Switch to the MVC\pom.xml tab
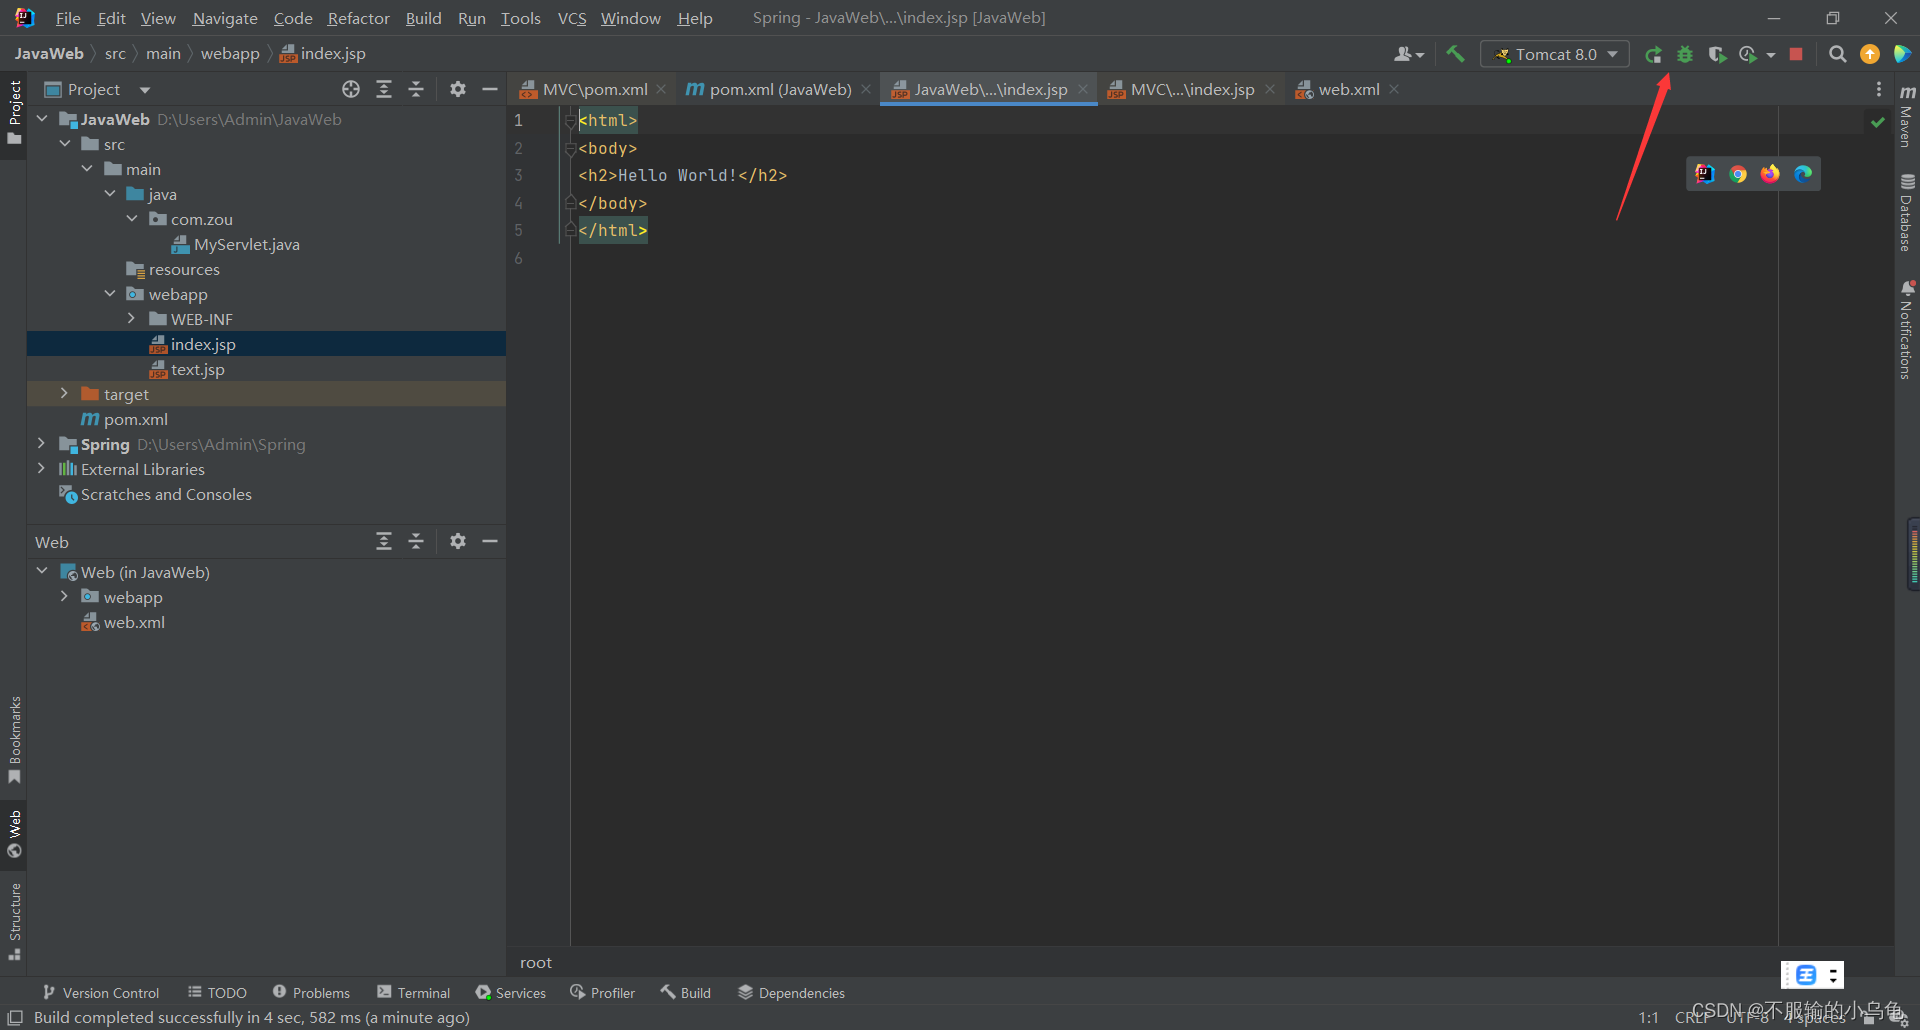This screenshot has height=1030, width=1920. (x=594, y=89)
